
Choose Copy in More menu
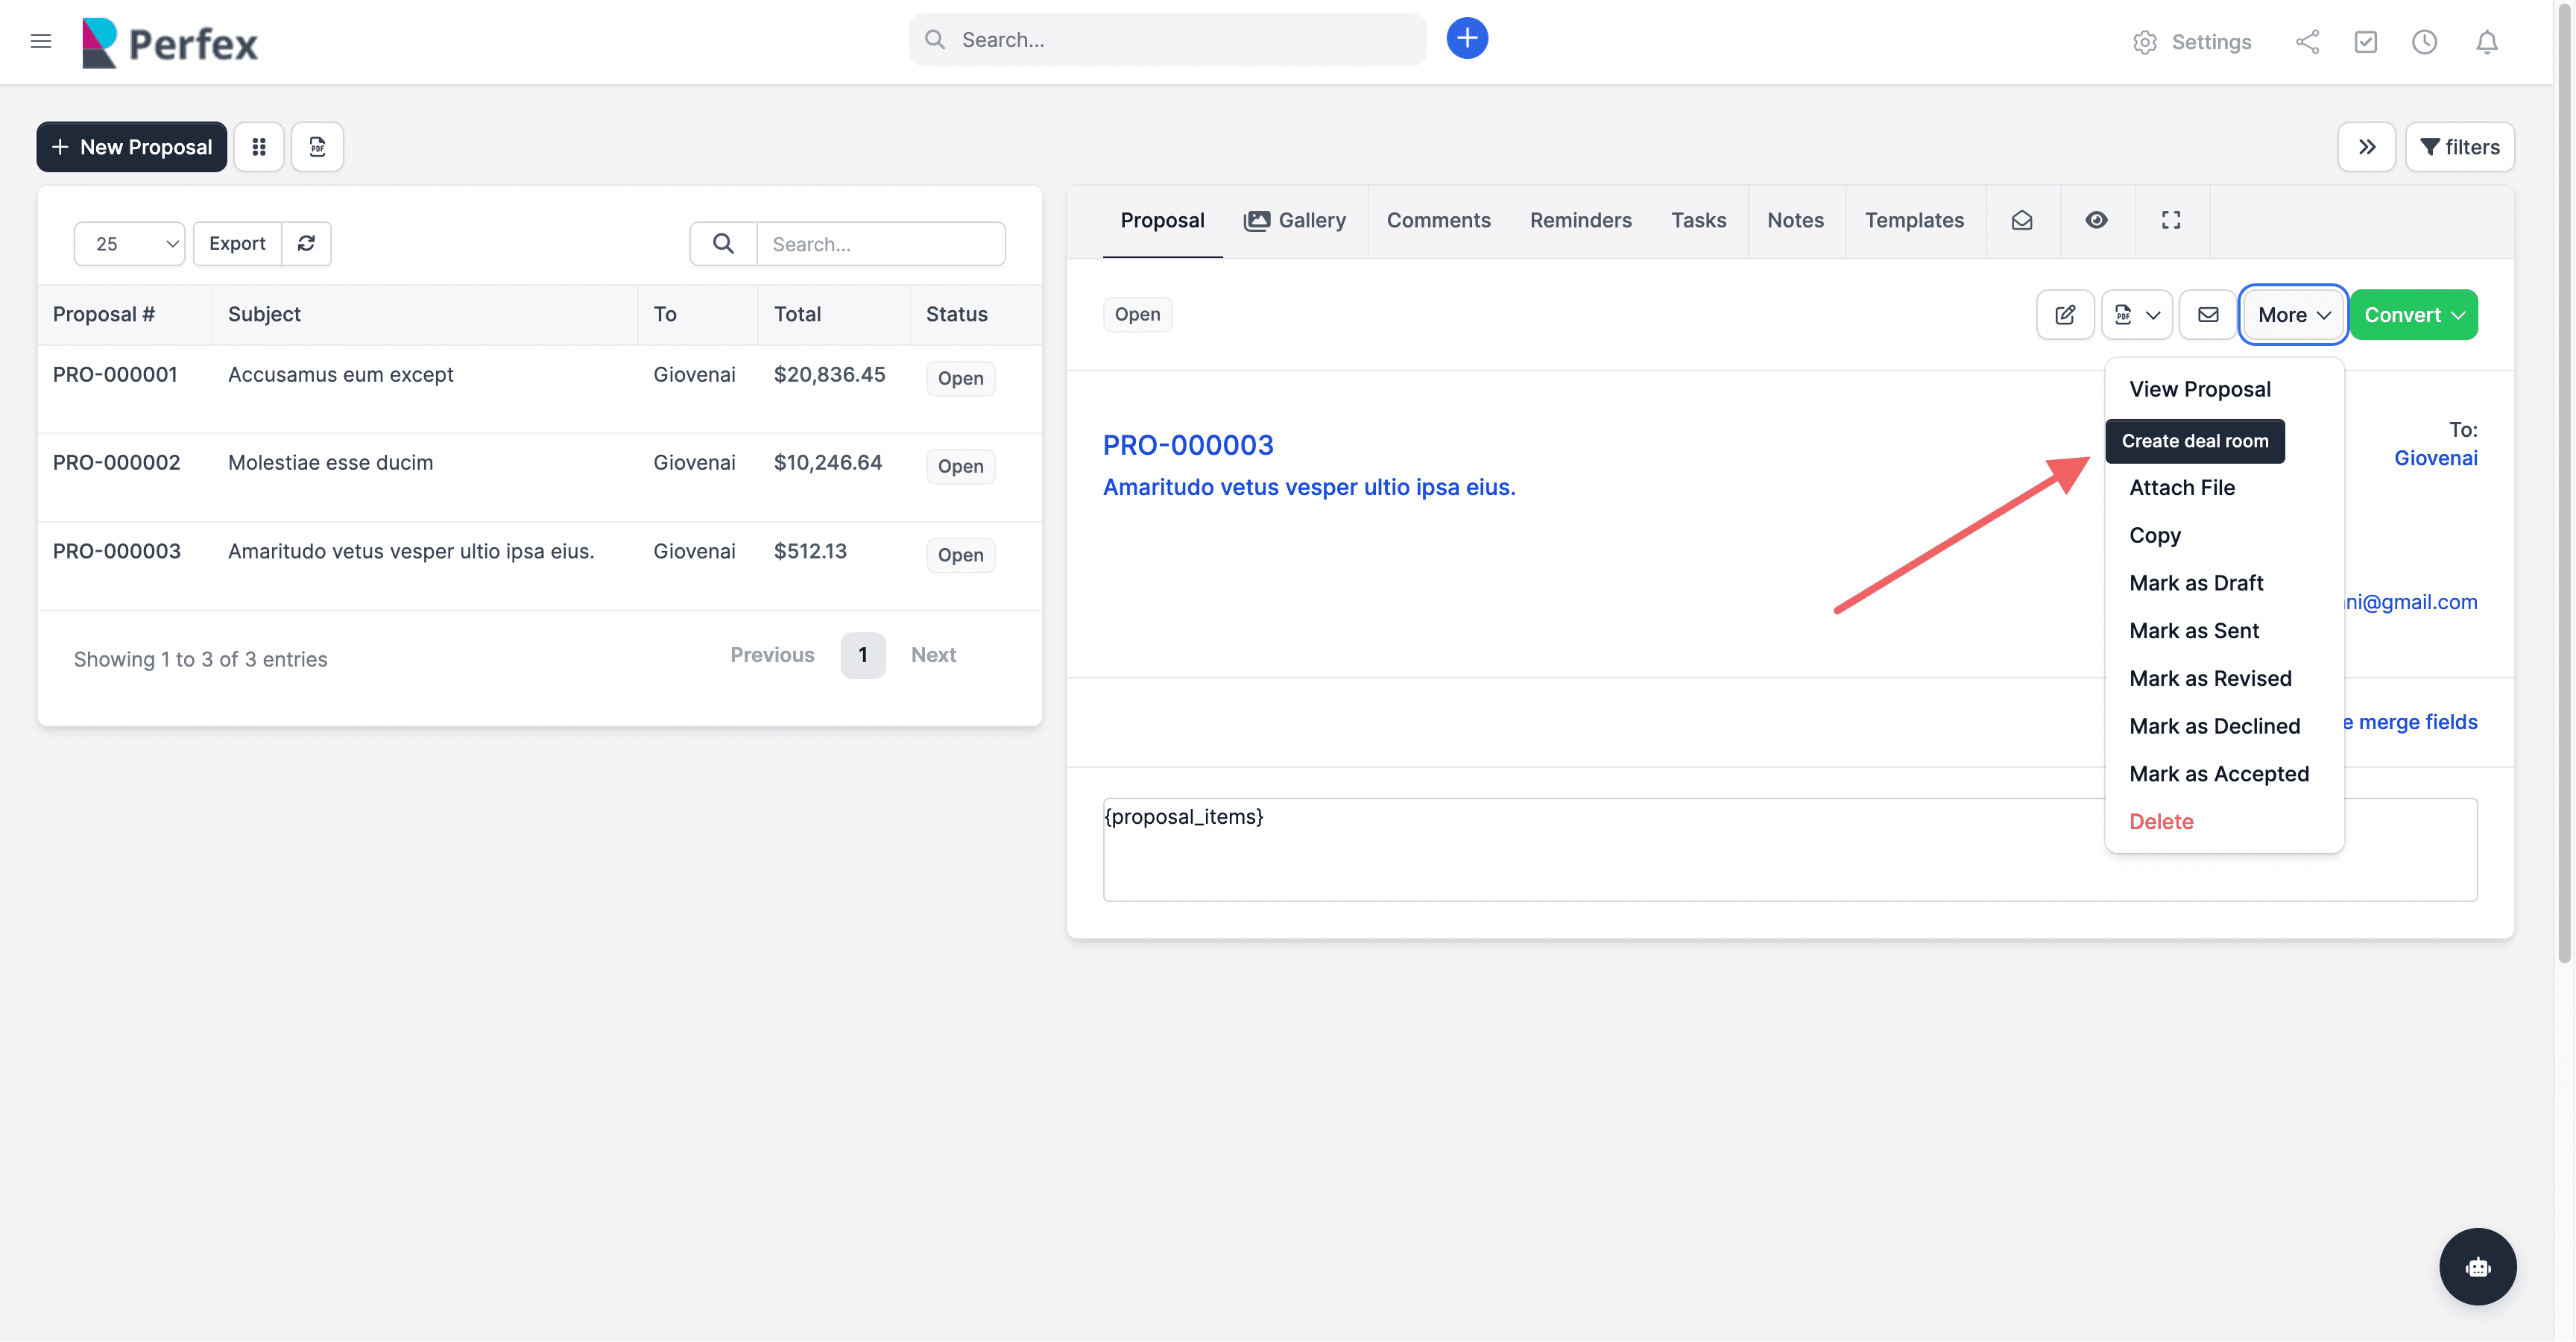click(x=2155, y=536)
